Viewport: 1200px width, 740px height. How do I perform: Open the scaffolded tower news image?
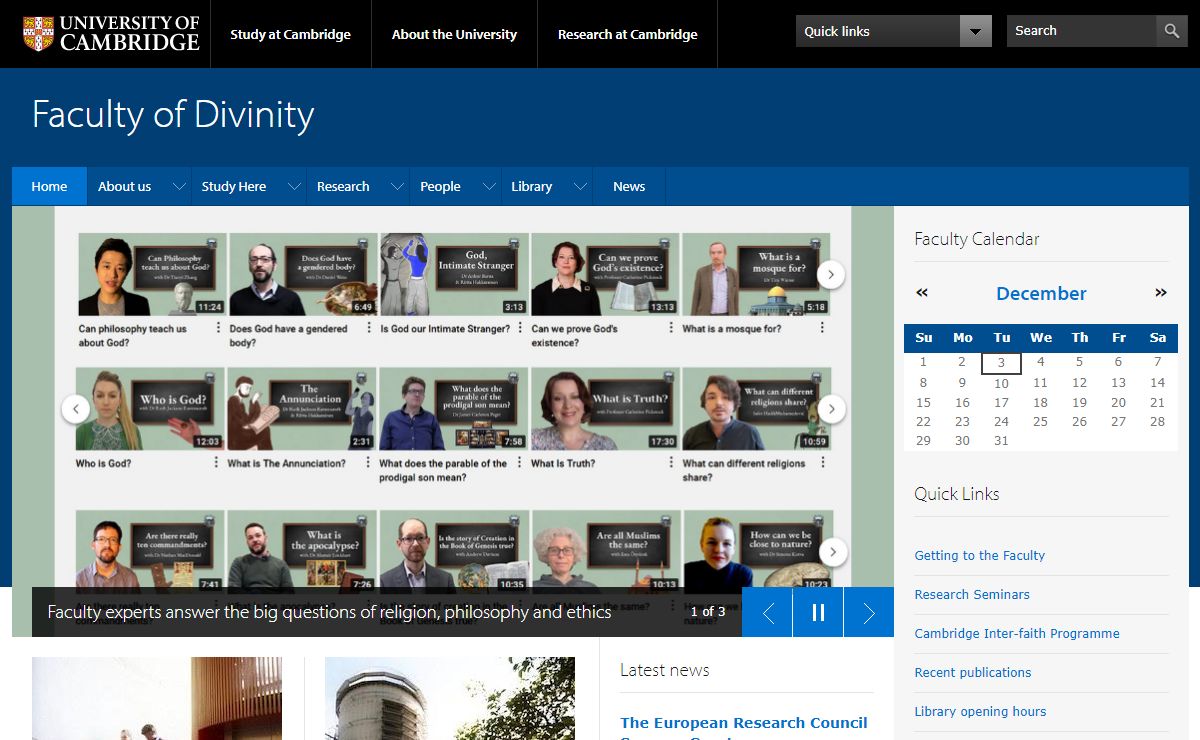tap(450, 698)
